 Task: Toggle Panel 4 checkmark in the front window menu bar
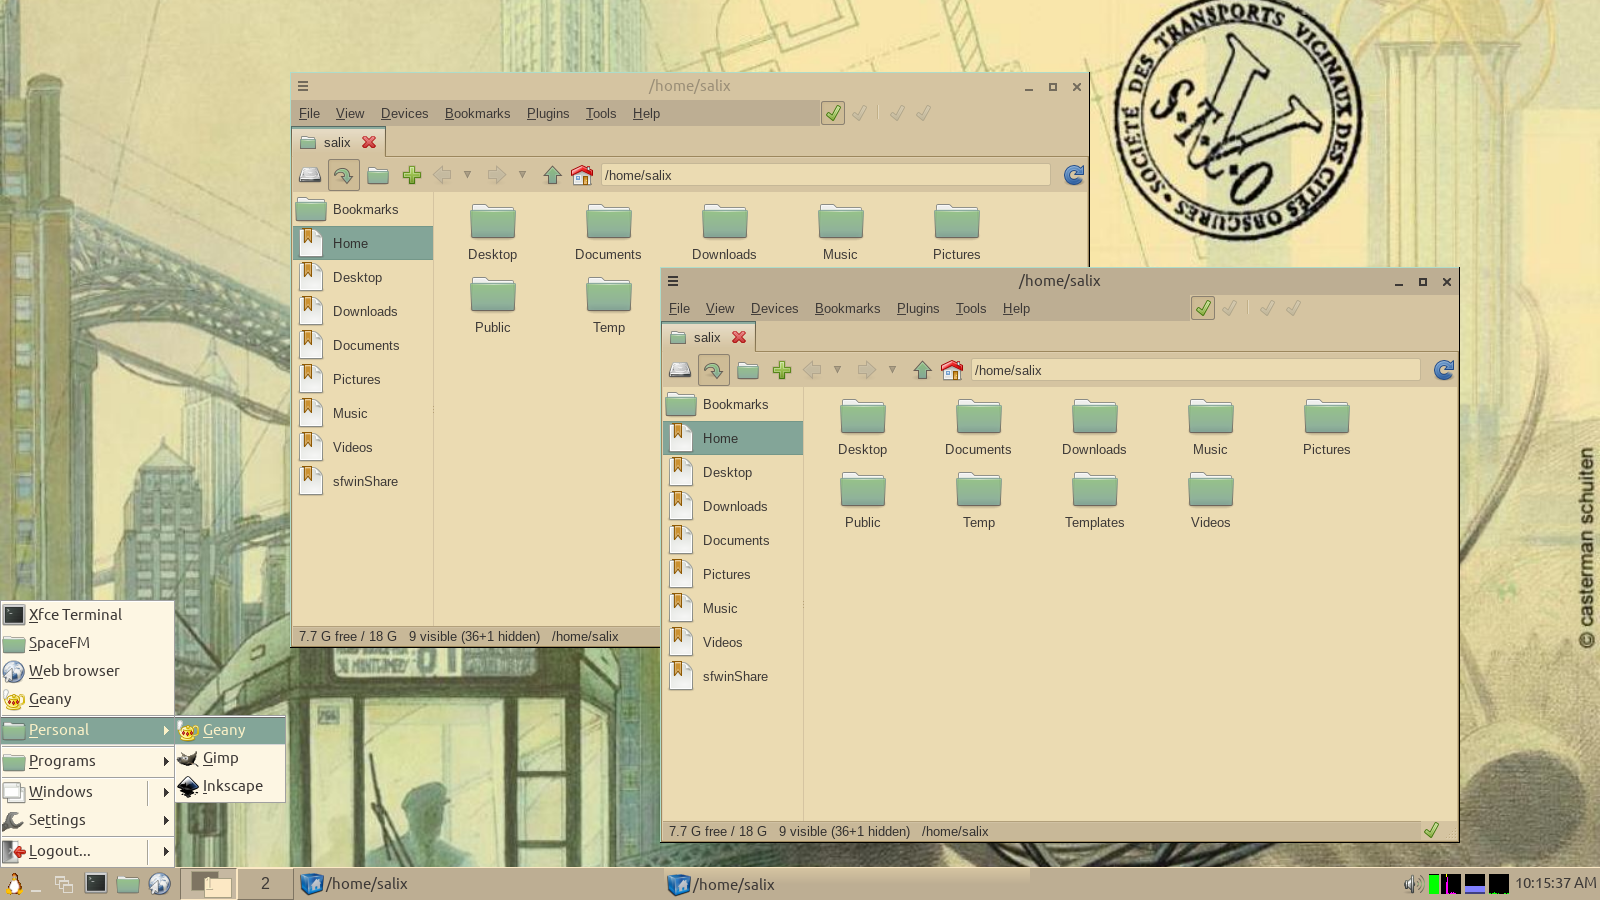pos(1293,308)
